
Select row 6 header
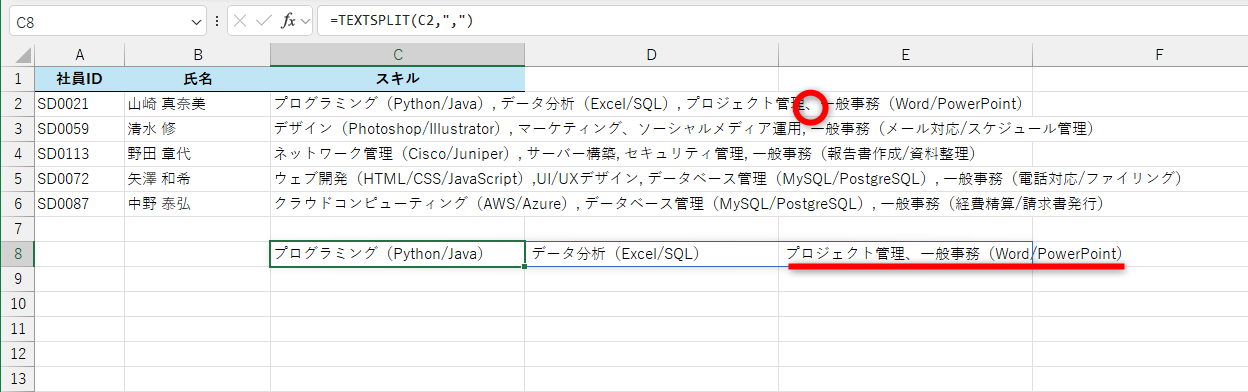pos(17,204)
